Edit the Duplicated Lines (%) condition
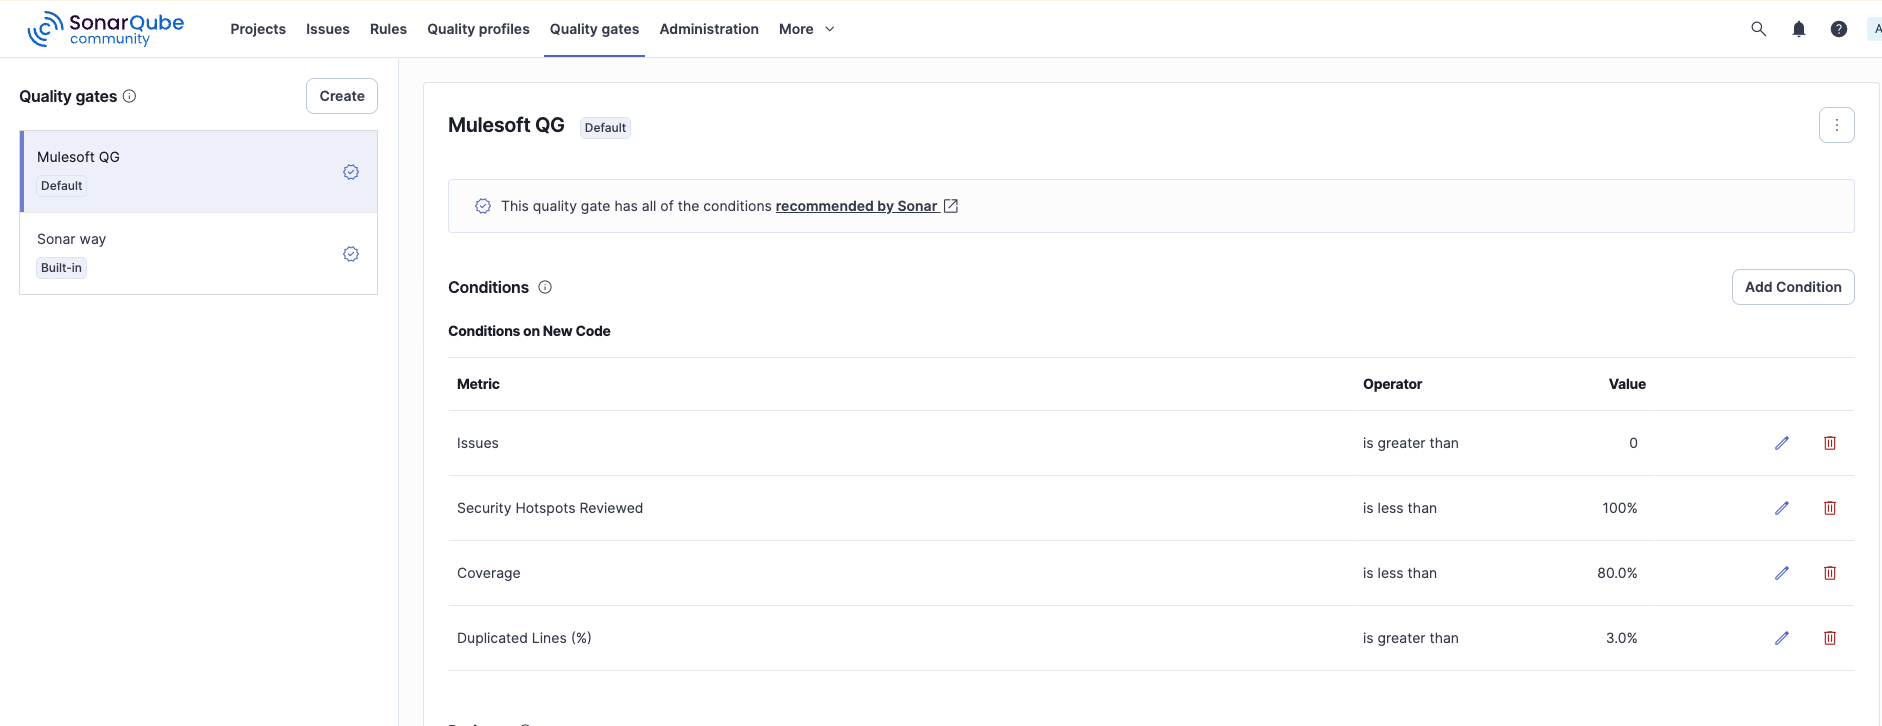 coord(1782,638)
